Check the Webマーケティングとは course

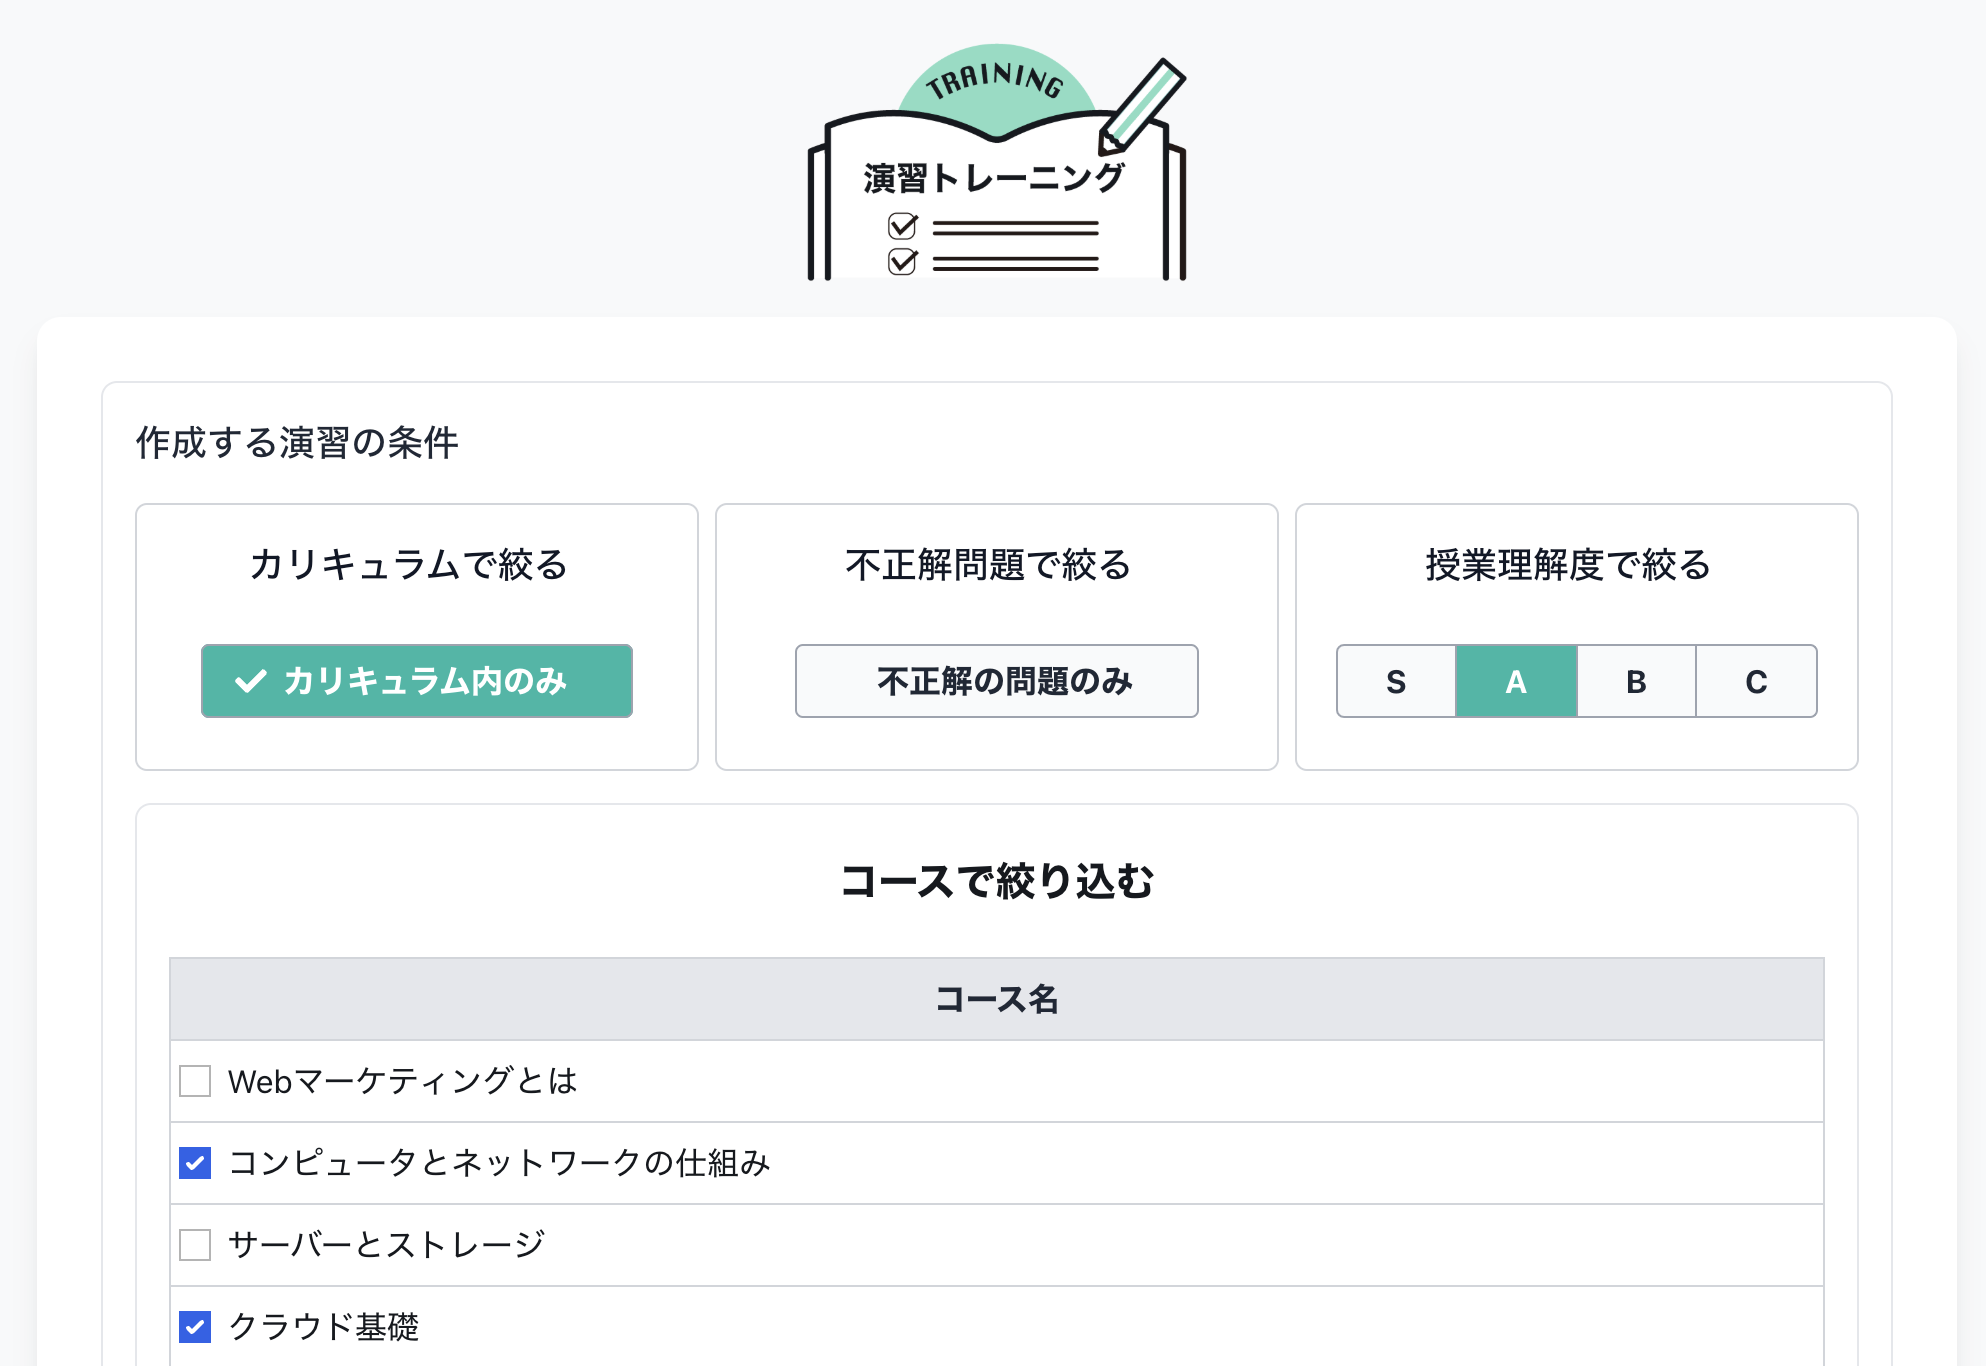pyautogui.click(x=195, y=1081)
